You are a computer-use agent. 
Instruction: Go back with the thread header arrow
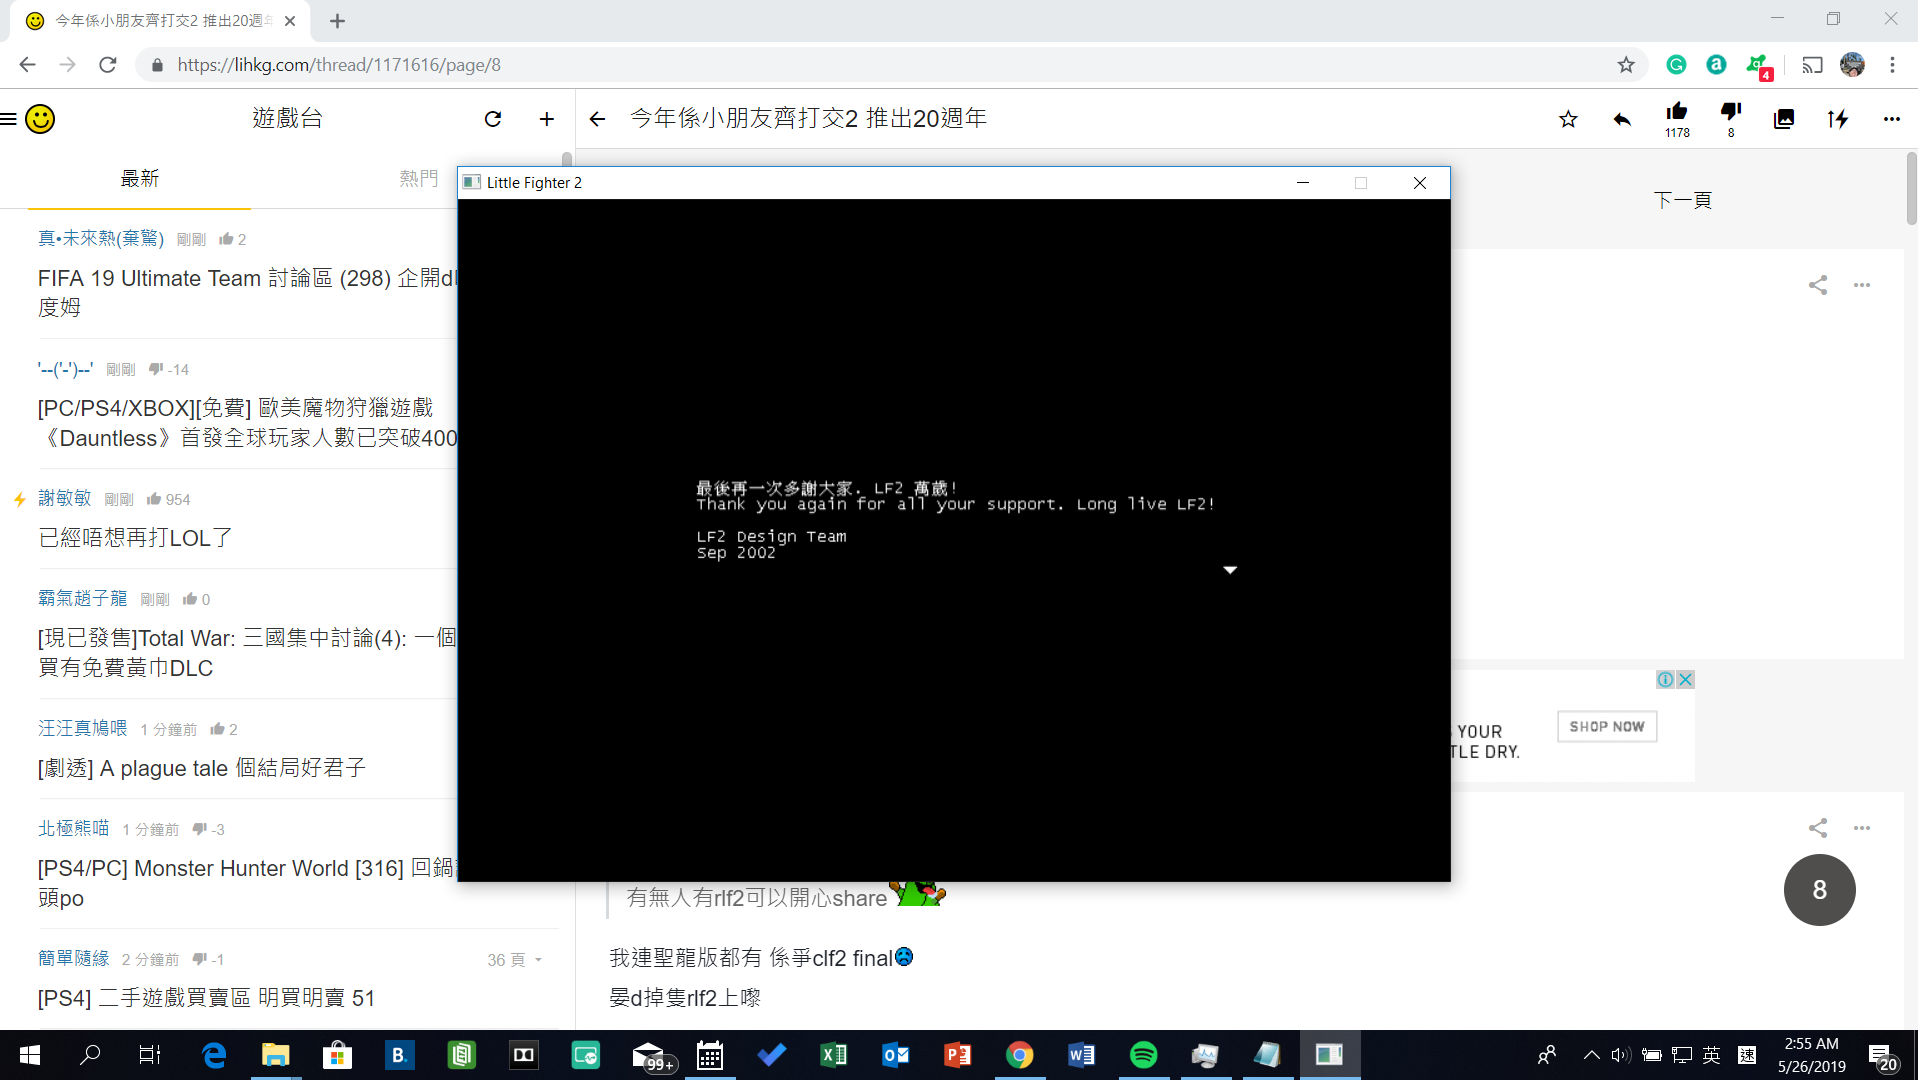(598, 119)
